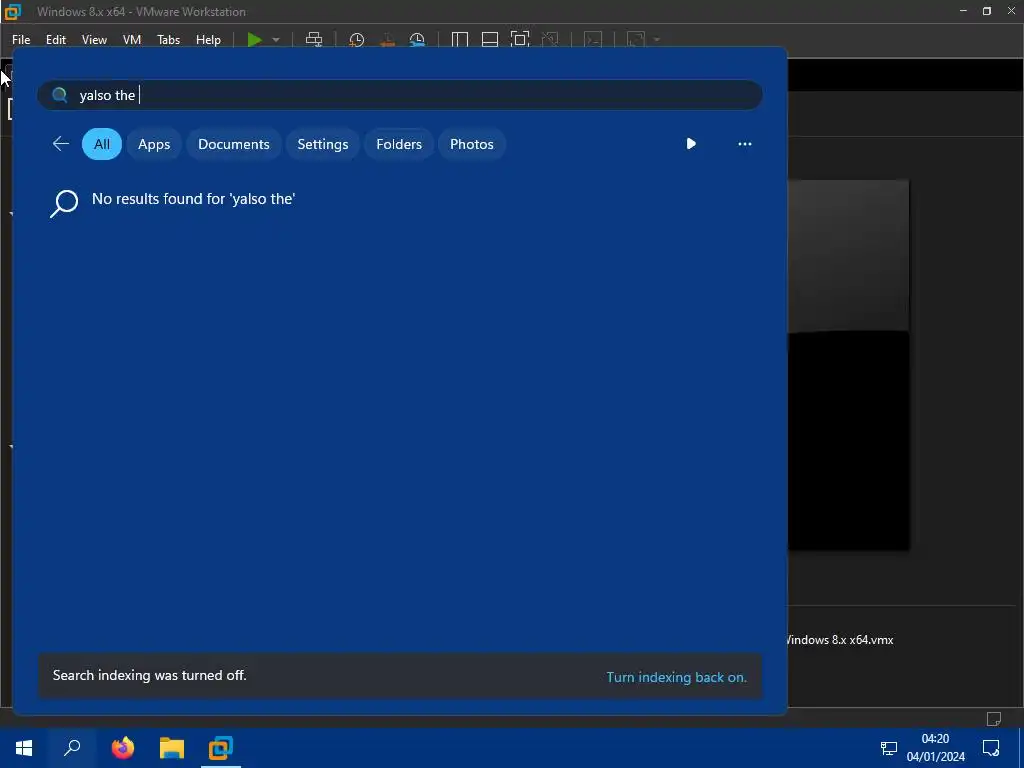
Task: Filter search results by Settings
Action: click(323, 144)
